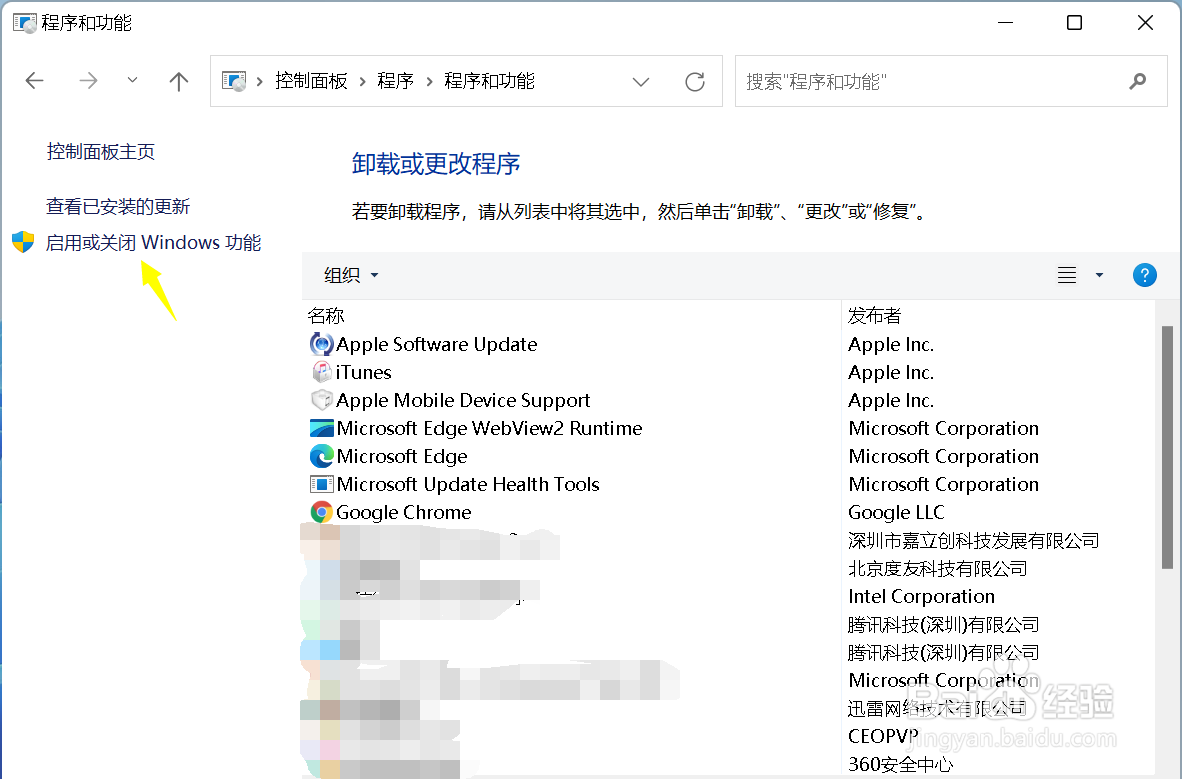Click the magnifier search icon

[1138, 81]
